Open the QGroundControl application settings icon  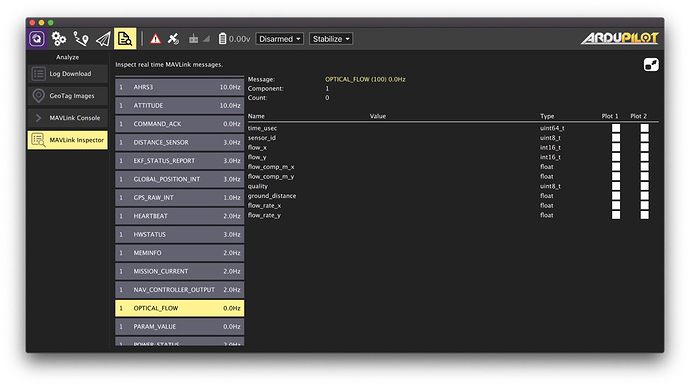[x=37, y=39]
